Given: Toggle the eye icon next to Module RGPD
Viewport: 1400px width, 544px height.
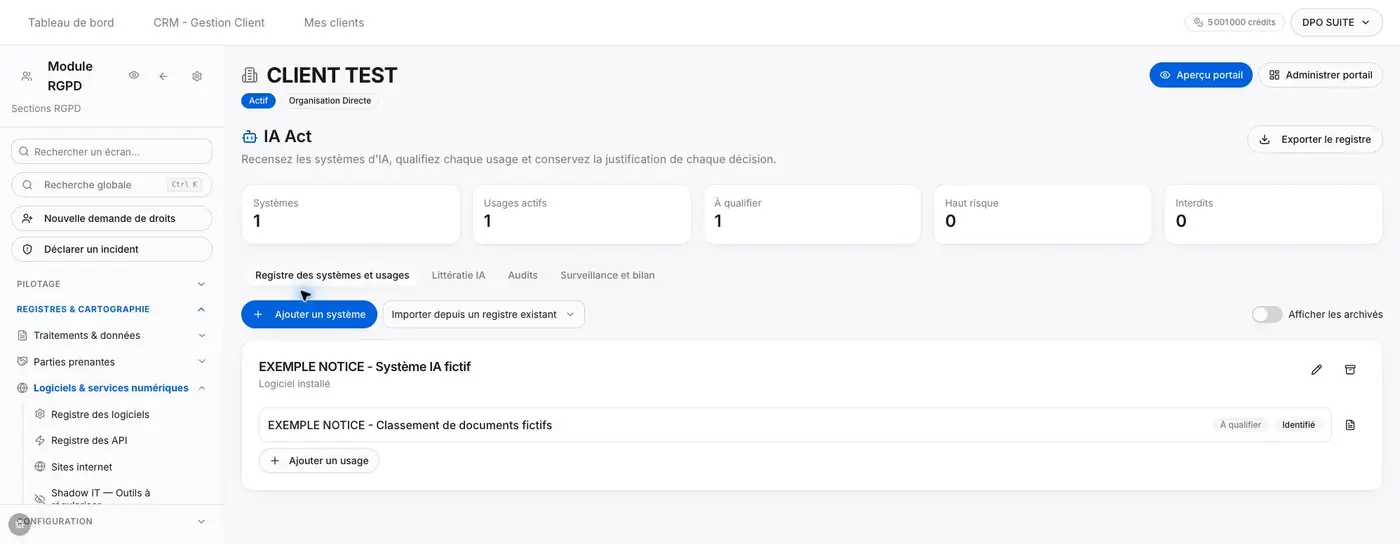Looking at the screenshot, I should click(134, 76).
